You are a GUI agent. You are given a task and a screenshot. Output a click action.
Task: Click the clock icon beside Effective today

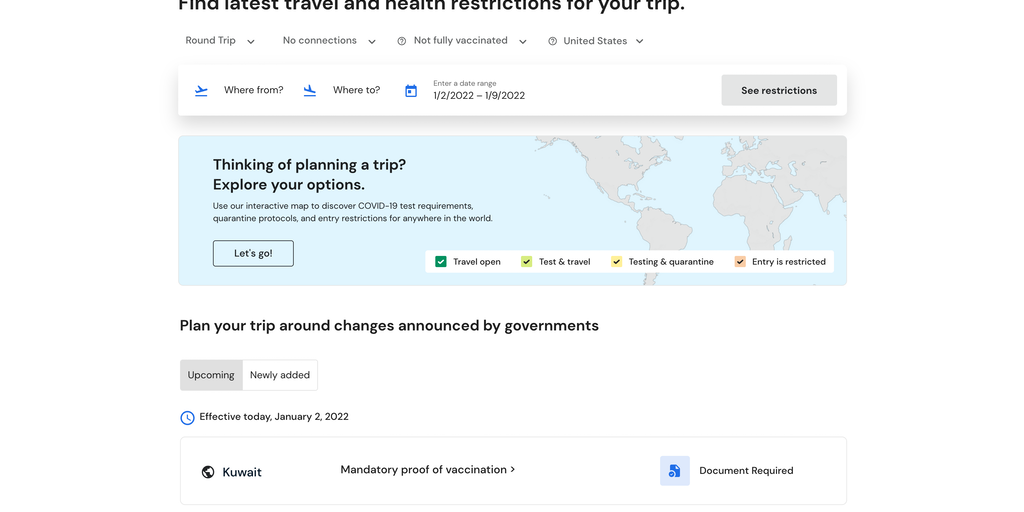point(187,418)
